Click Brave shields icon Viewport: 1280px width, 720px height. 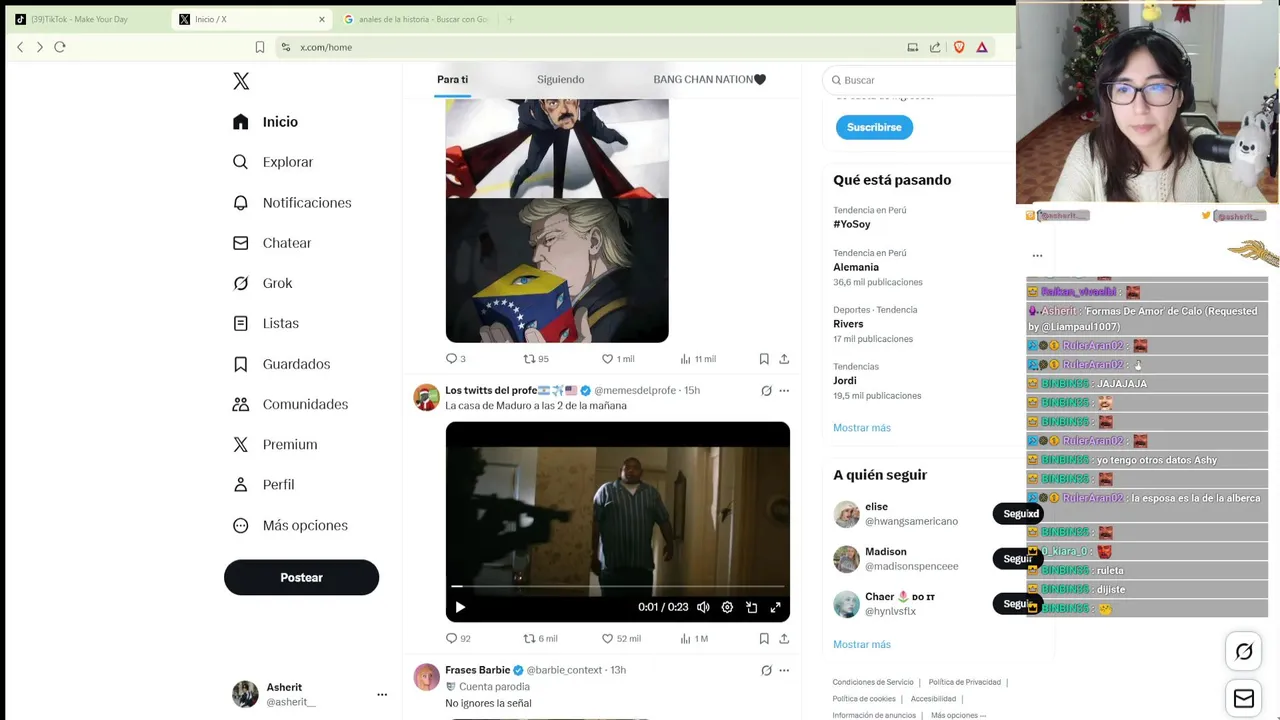click(960, 47)
